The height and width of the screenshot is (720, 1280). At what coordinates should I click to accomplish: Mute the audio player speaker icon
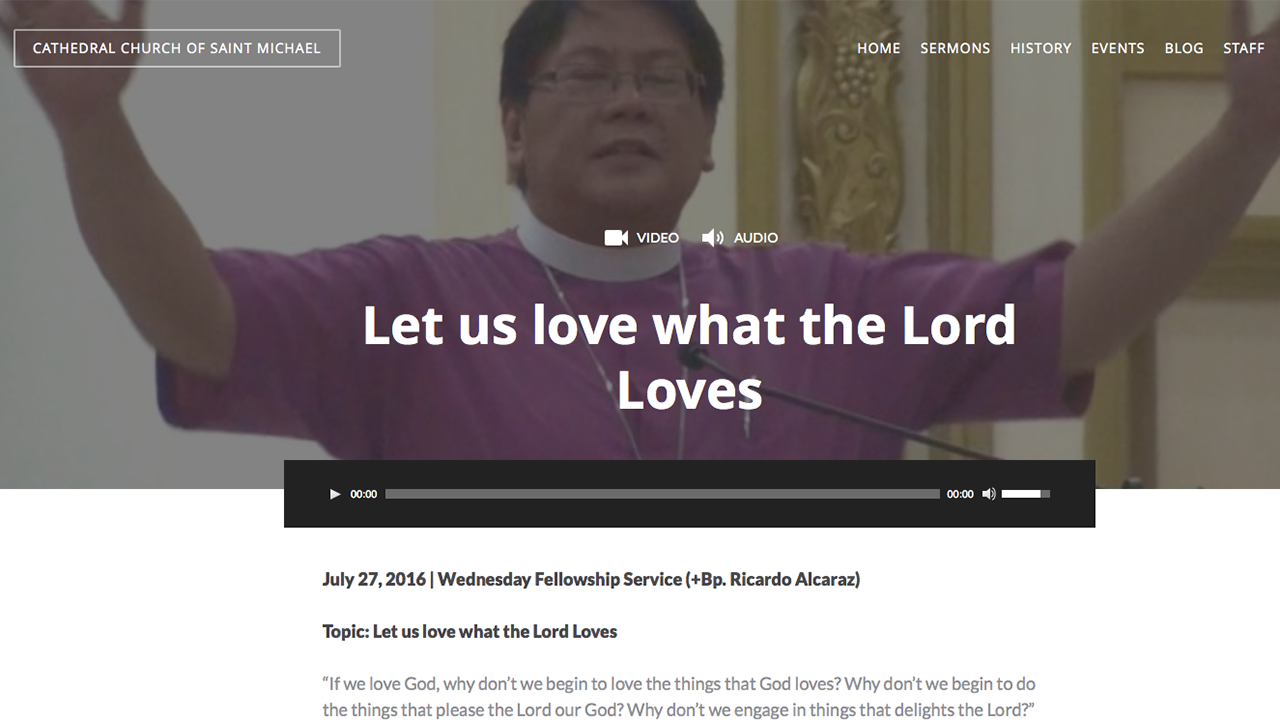989,494
